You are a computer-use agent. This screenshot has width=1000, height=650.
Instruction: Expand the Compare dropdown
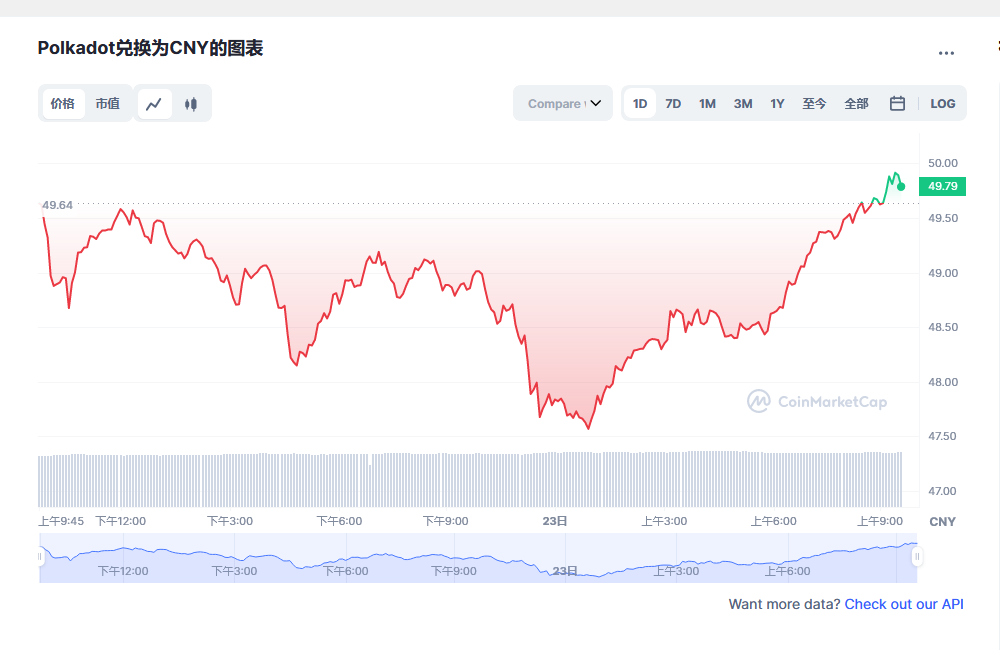(563, 103)
